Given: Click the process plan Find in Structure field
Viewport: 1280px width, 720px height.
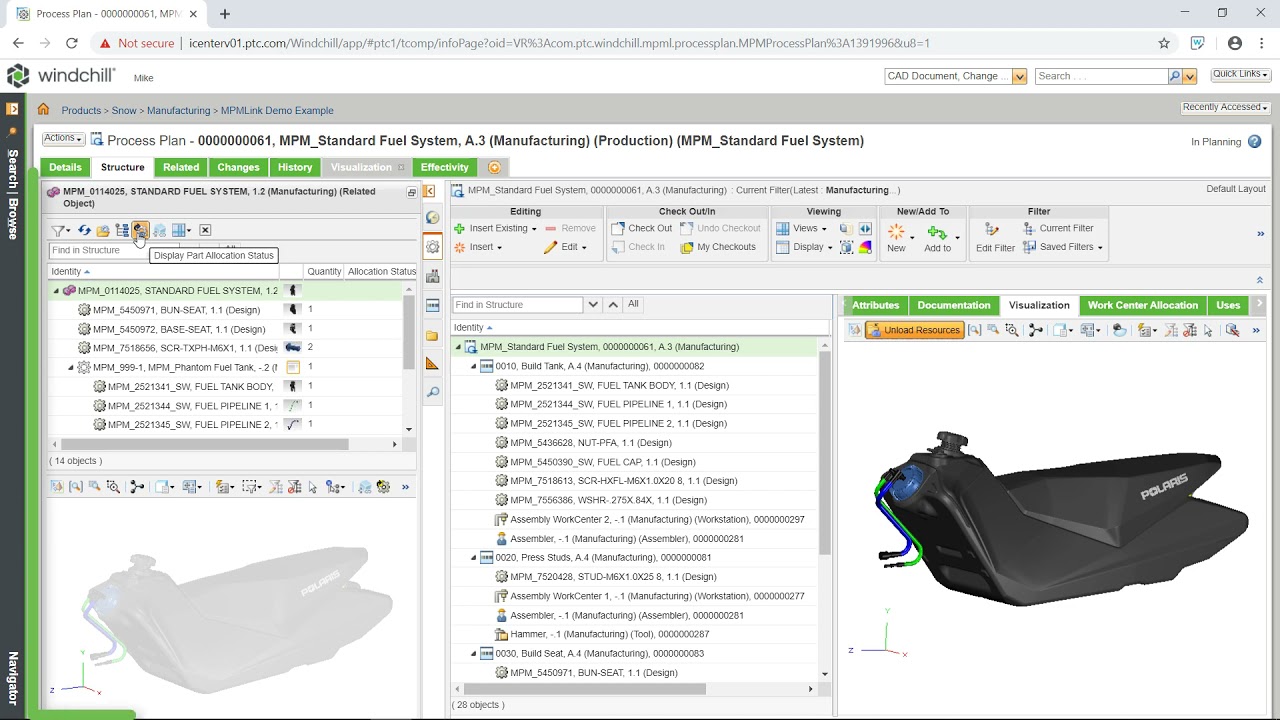Looking at the screenshot, I should [518, 305].
